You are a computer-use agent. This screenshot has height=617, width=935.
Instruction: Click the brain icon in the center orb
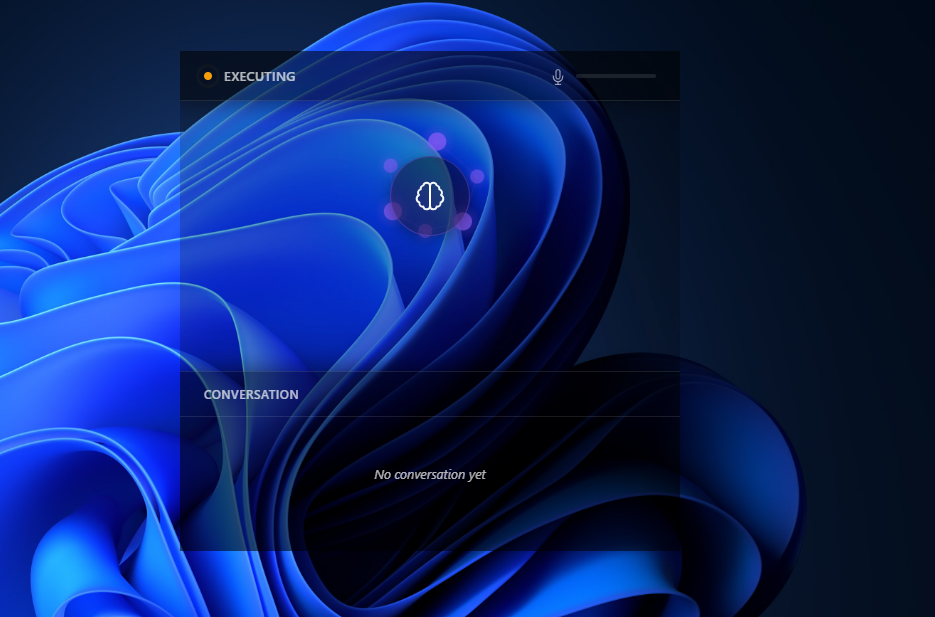[430, 196]
